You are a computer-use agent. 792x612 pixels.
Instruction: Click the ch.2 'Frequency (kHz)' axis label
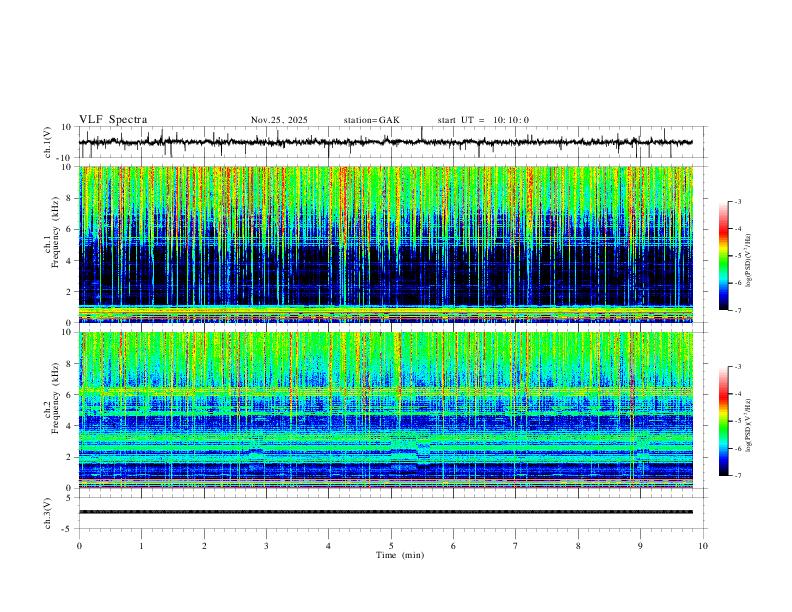click(x=55, y=398)
